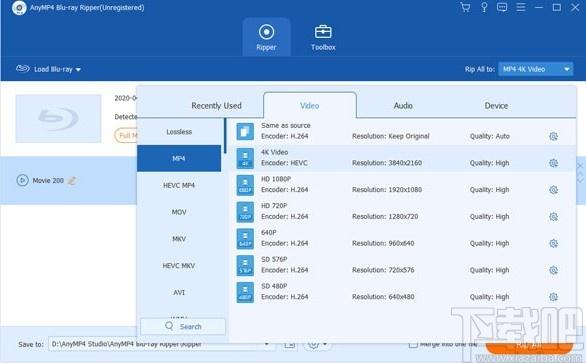The height and width of the screenshot is (363, 586).
Task: Choose the HEVC MP4 format category
Action: click(x=179, y=185)
